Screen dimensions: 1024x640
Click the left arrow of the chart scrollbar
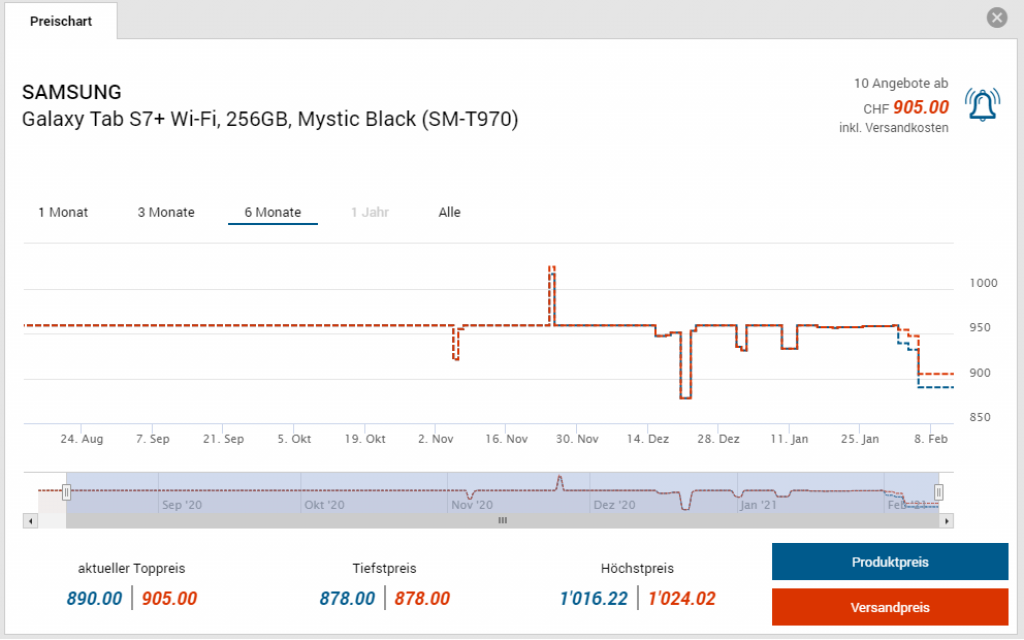(30, 520)
